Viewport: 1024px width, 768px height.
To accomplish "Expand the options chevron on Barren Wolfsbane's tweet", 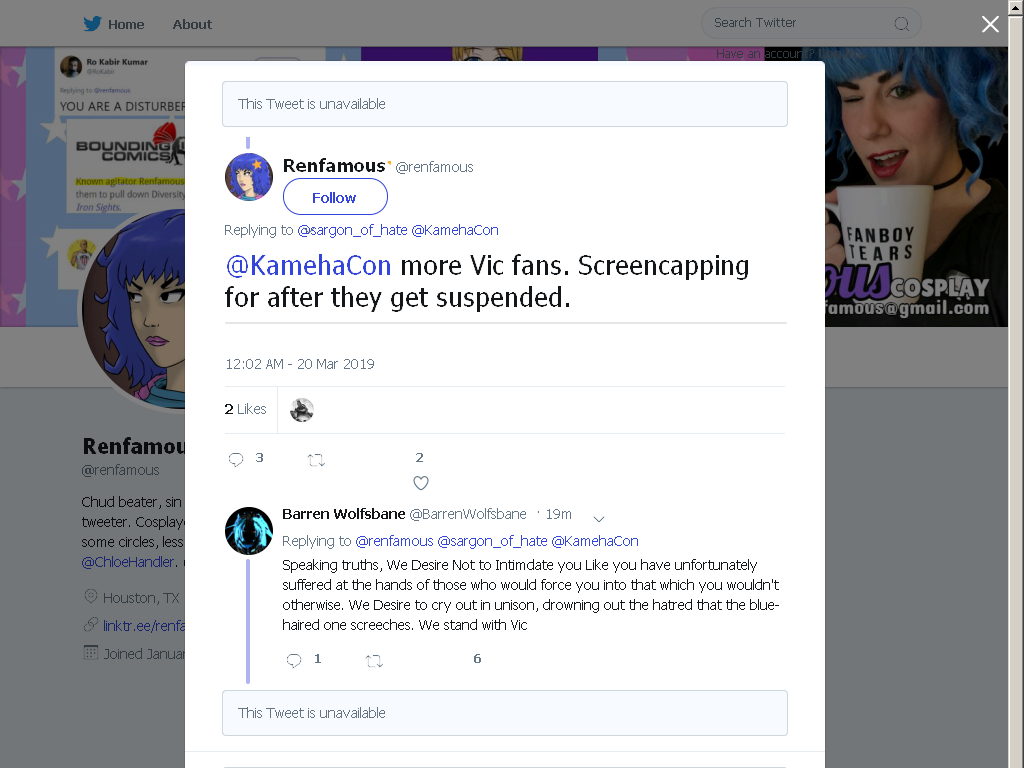I will click(599, 519).
